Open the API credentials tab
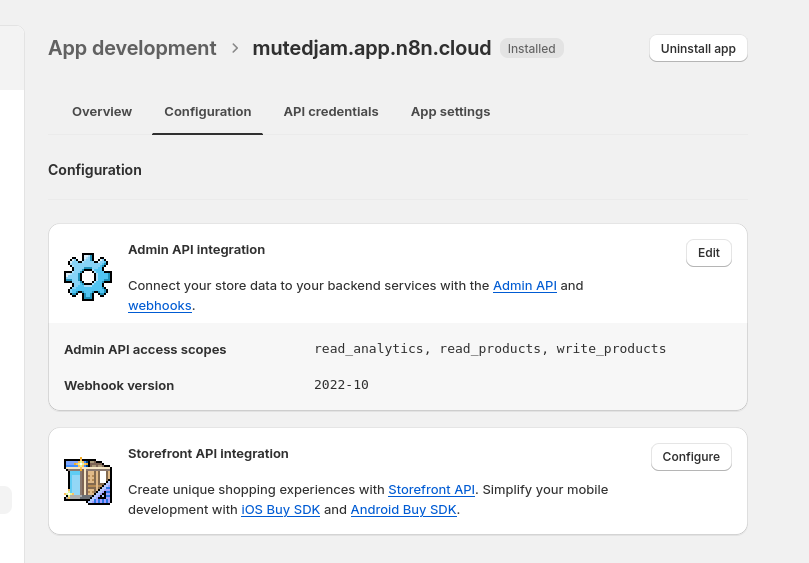The width and height of the screenshot is (809, 563). coord(331,112)
